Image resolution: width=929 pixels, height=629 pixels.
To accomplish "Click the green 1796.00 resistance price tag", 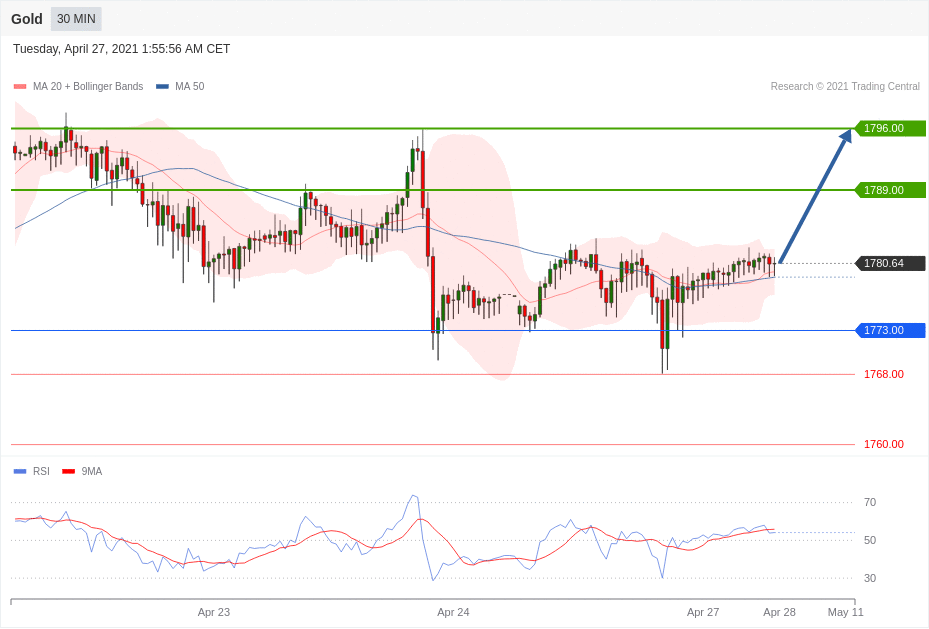I will 889,128.
